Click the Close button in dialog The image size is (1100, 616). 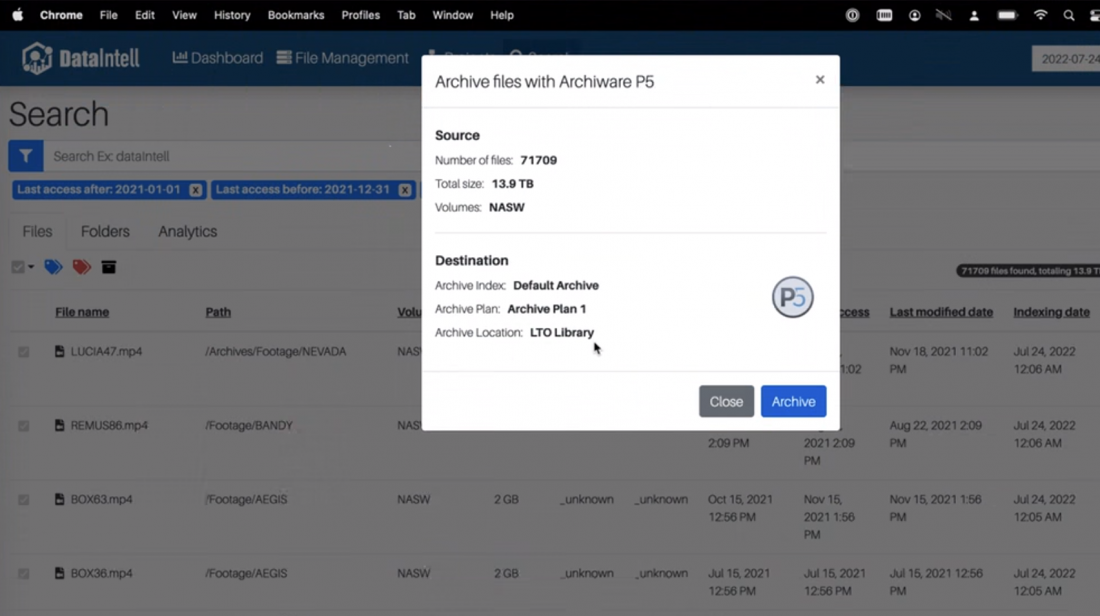726,401
